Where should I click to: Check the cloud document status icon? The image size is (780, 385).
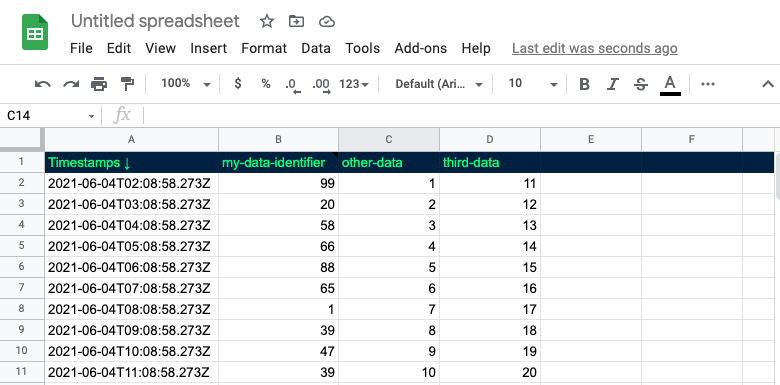(x=326, y=21)
